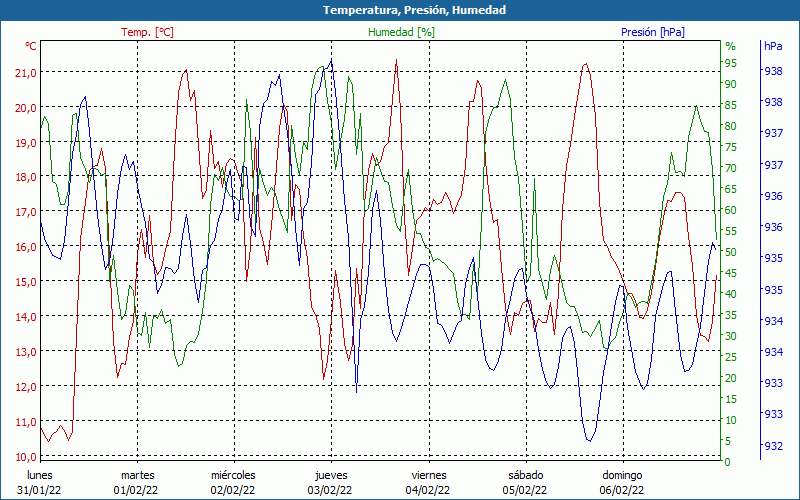Click the 85 humidity axis value
Viewport: 800px width, 500px height.
point(731,105)
